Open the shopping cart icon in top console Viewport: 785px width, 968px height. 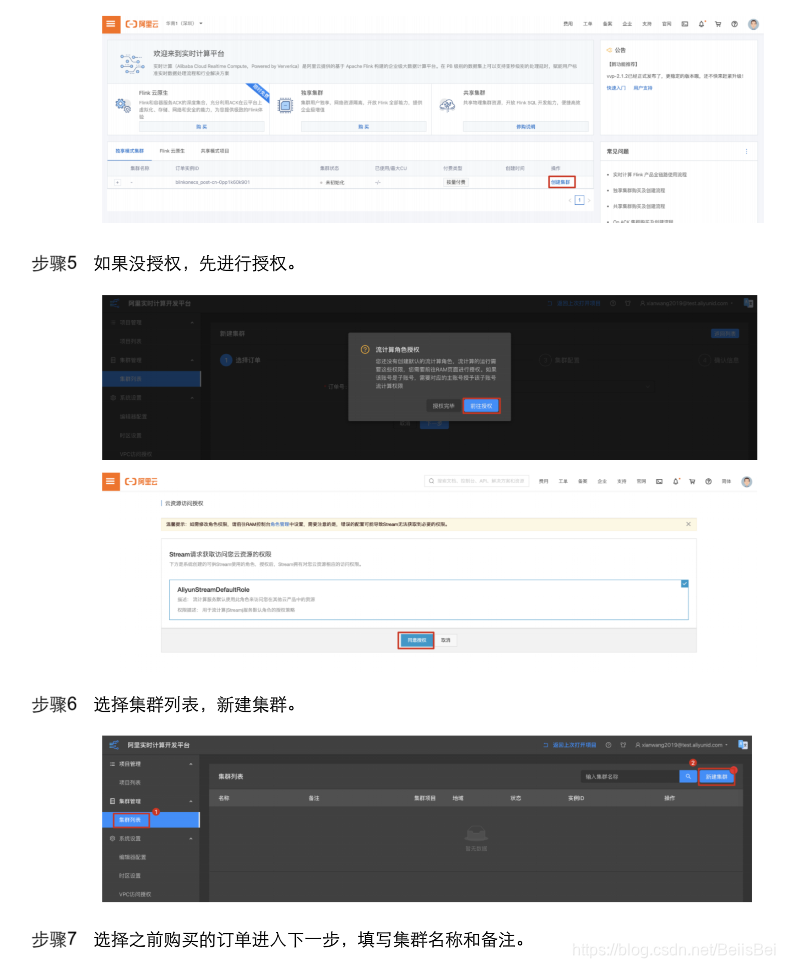pos(718,24)
